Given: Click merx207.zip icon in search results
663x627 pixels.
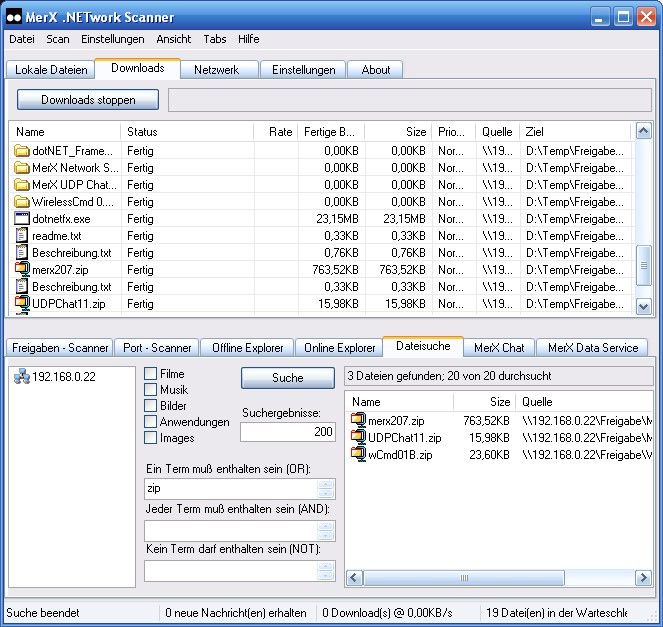Looking at the screenshot, I should [358, 420].
